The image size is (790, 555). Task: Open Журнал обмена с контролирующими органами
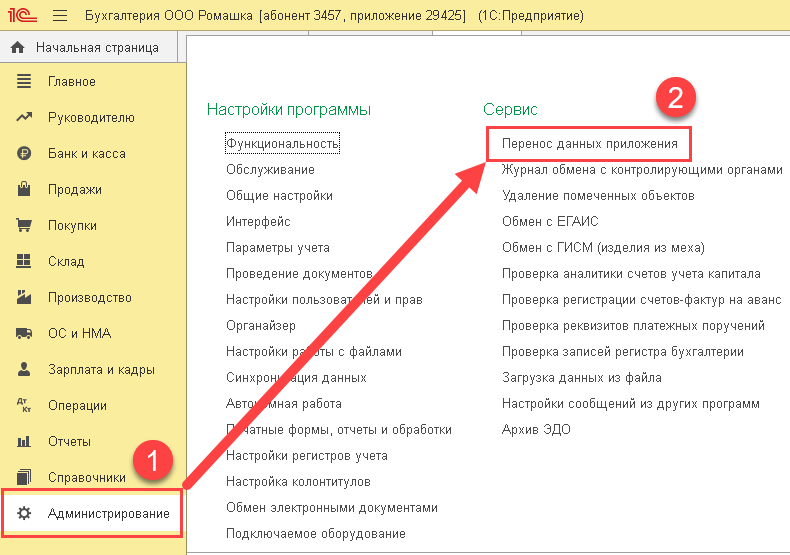[x=642, y=170]
